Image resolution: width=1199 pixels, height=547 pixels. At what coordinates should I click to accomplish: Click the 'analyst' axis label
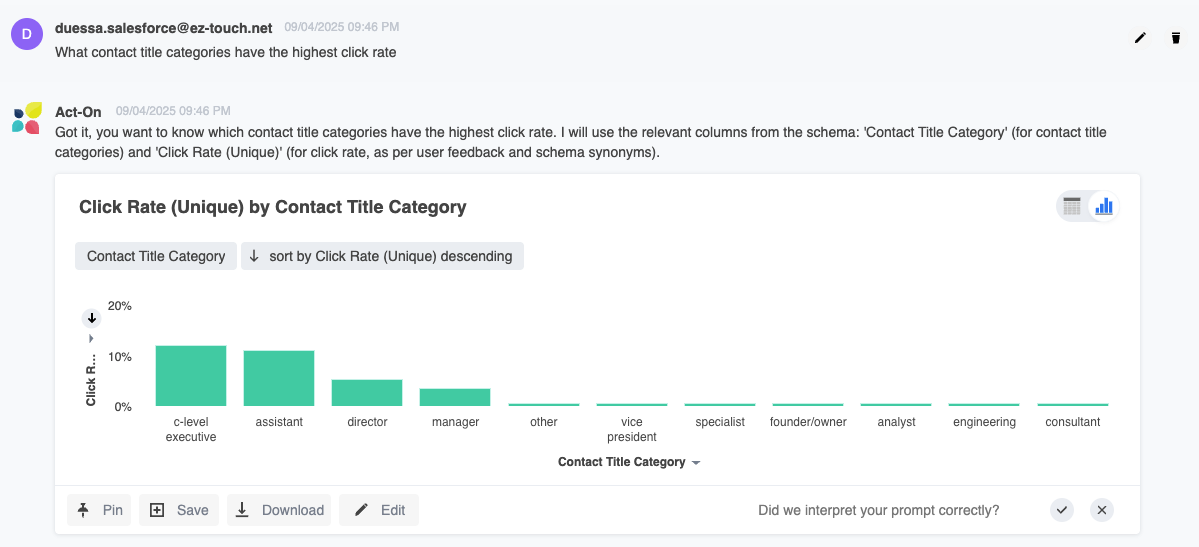click(896, 422)
